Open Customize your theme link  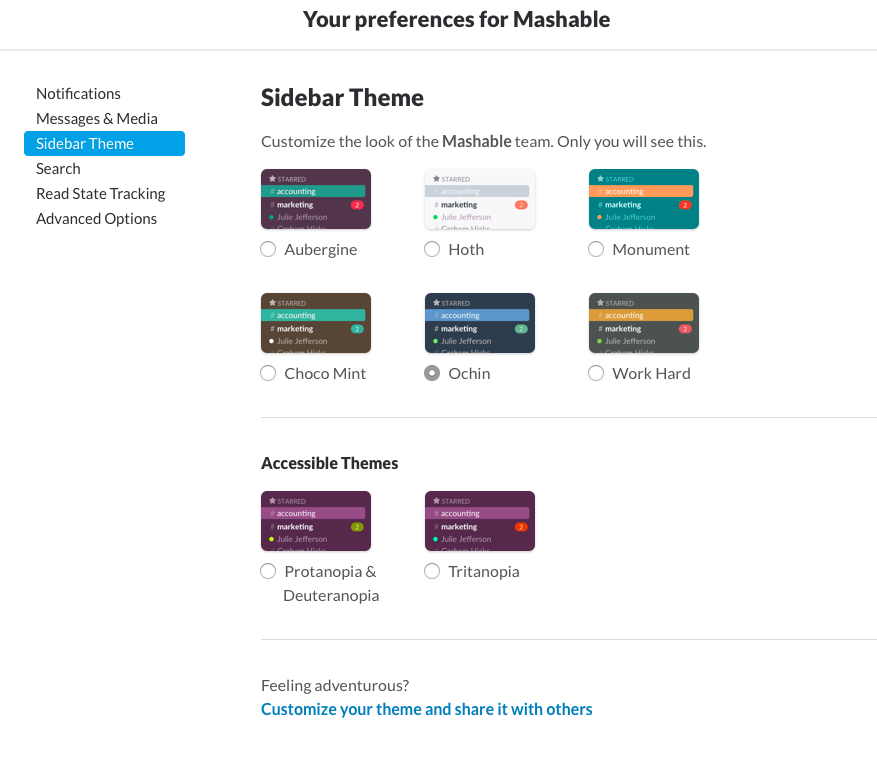427,709
